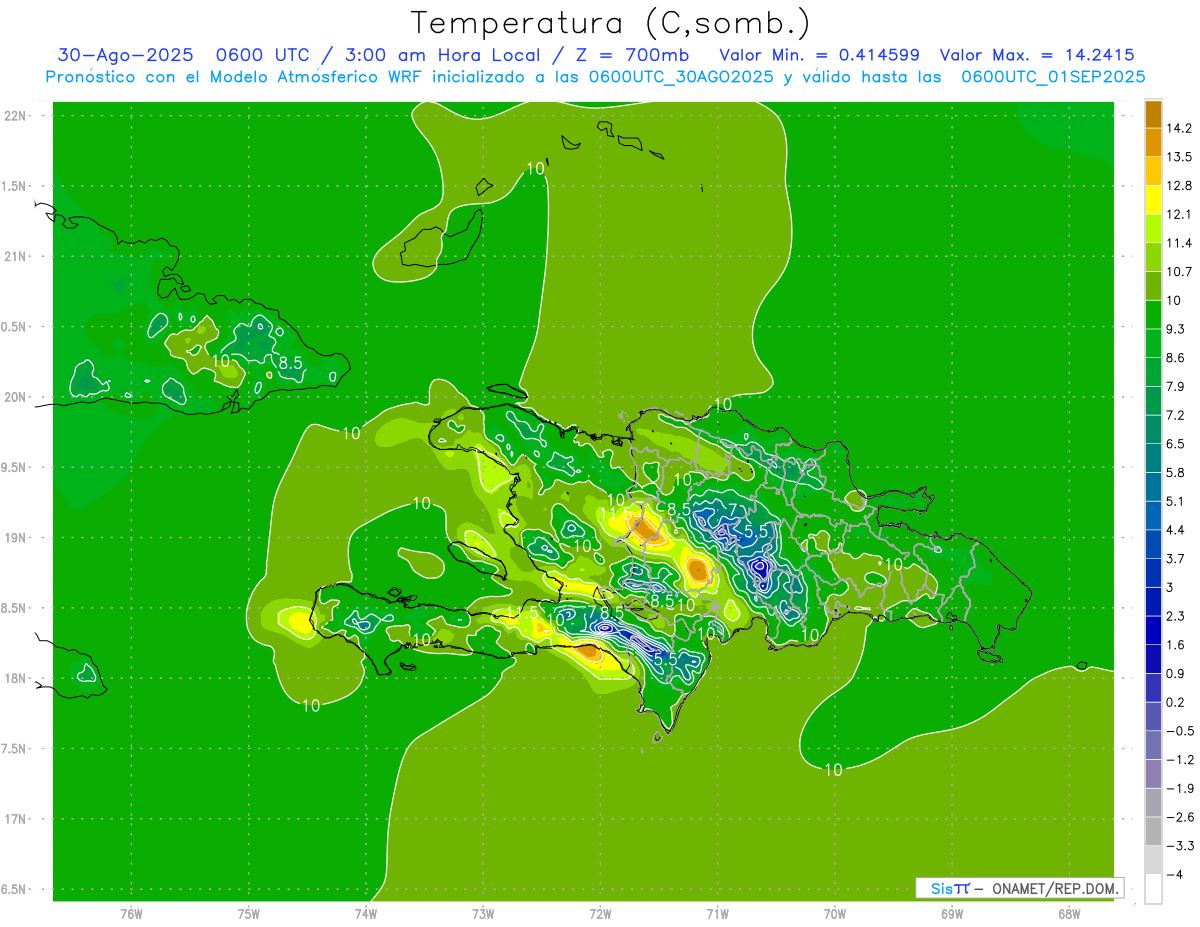The width and height of the screenshot is (1200, 927).
Task: Click the "2.3" color bar label
Action: 1175,616
